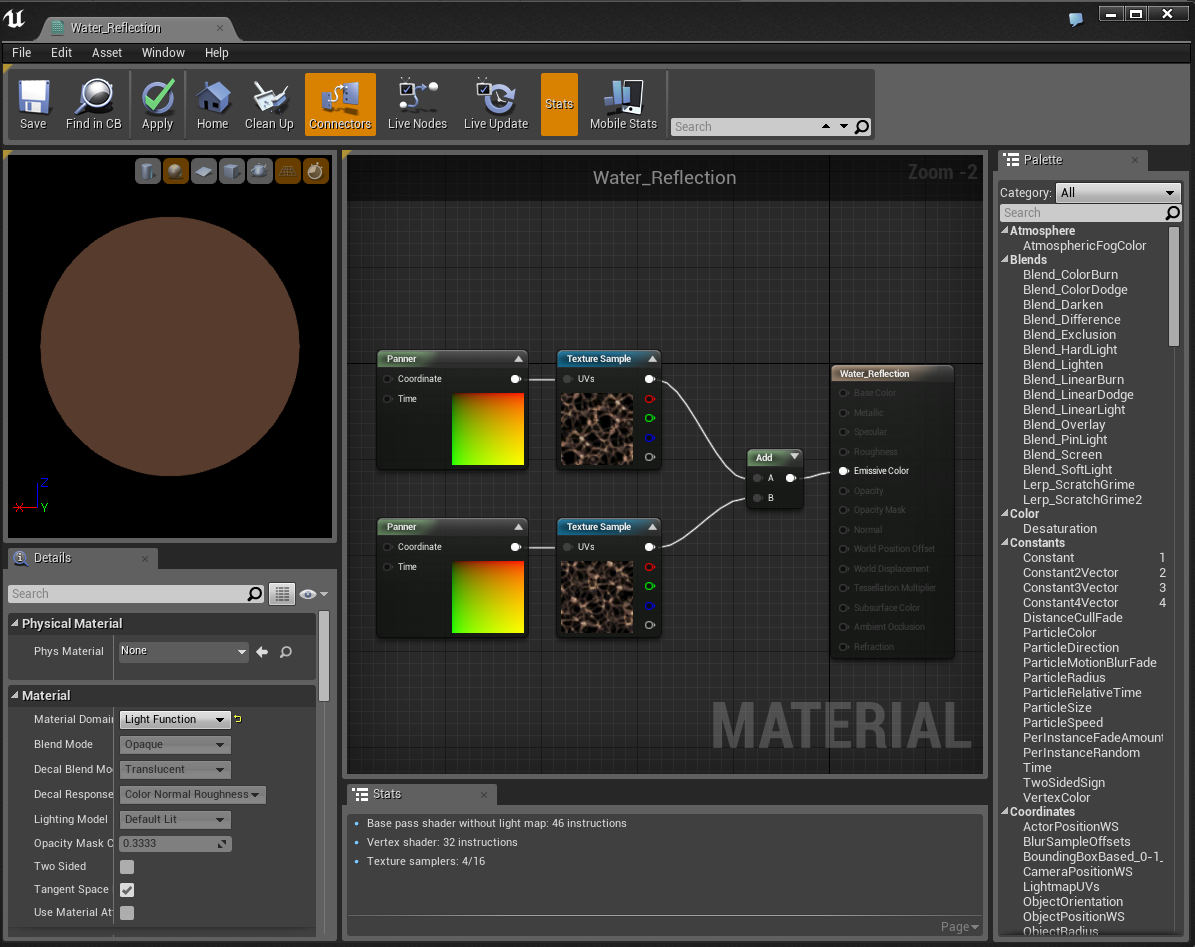This screenshot has width=1195, height=947.
Task: Apply material changes with Apply icon
Action: pyautogui.click(x=158, y=104)
